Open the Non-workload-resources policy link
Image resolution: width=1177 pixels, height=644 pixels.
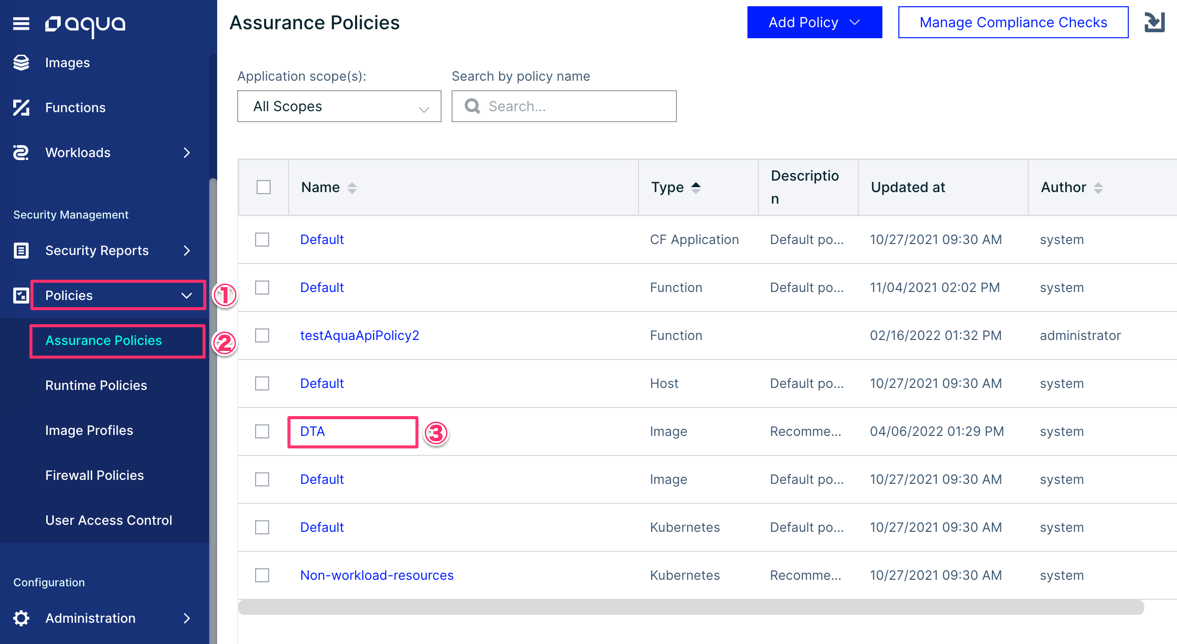click(x=377, y=576)
